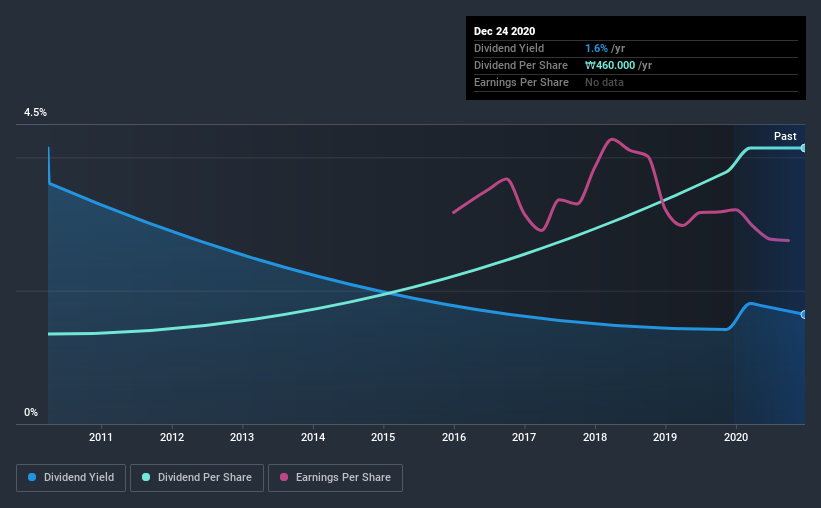Viewport: 821px width, 508px height.
Task: Click the 2013 axis label
Action: point(242,437)
